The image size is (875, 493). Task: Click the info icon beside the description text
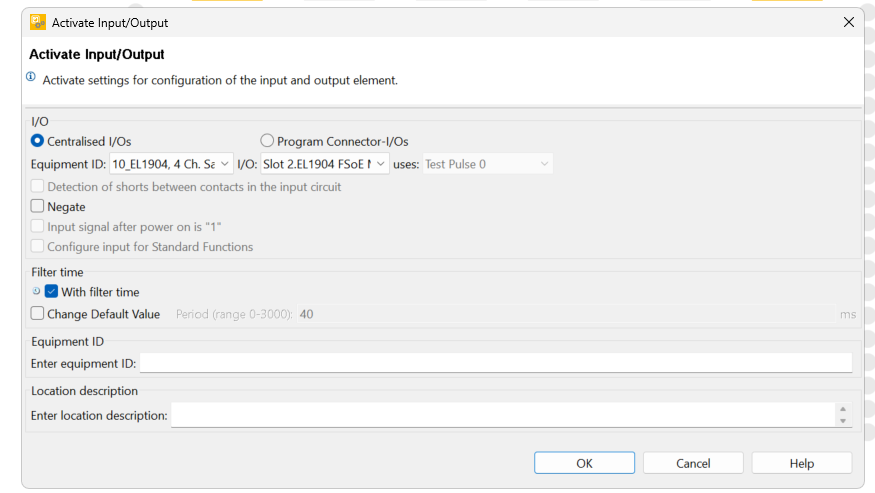pyautogui.click(x=31, y=76)
